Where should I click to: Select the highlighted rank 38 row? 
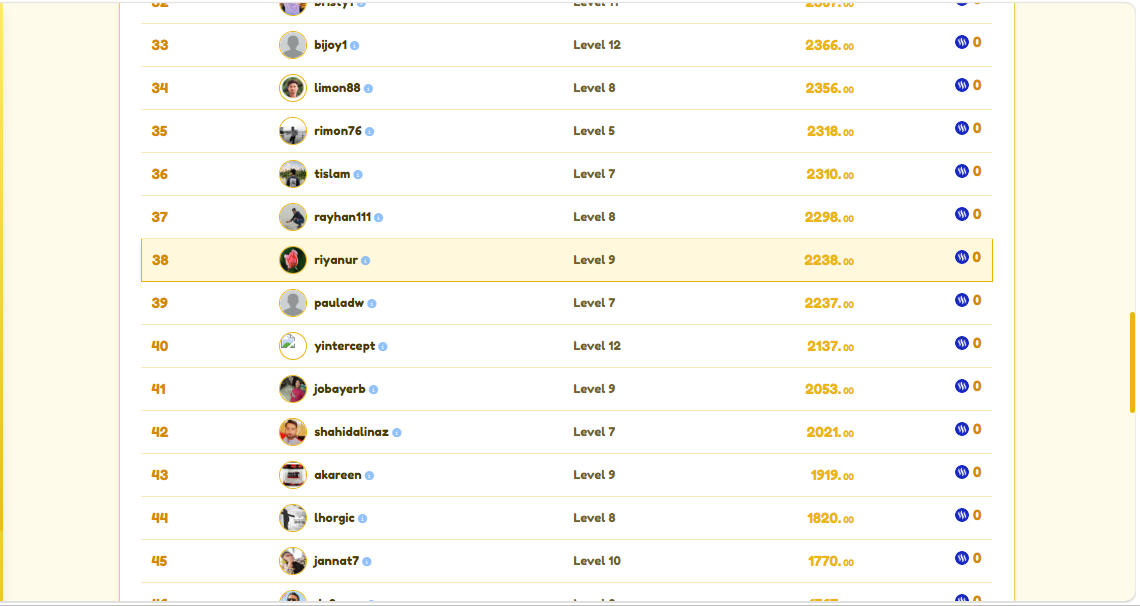click(x=567, y=260)
